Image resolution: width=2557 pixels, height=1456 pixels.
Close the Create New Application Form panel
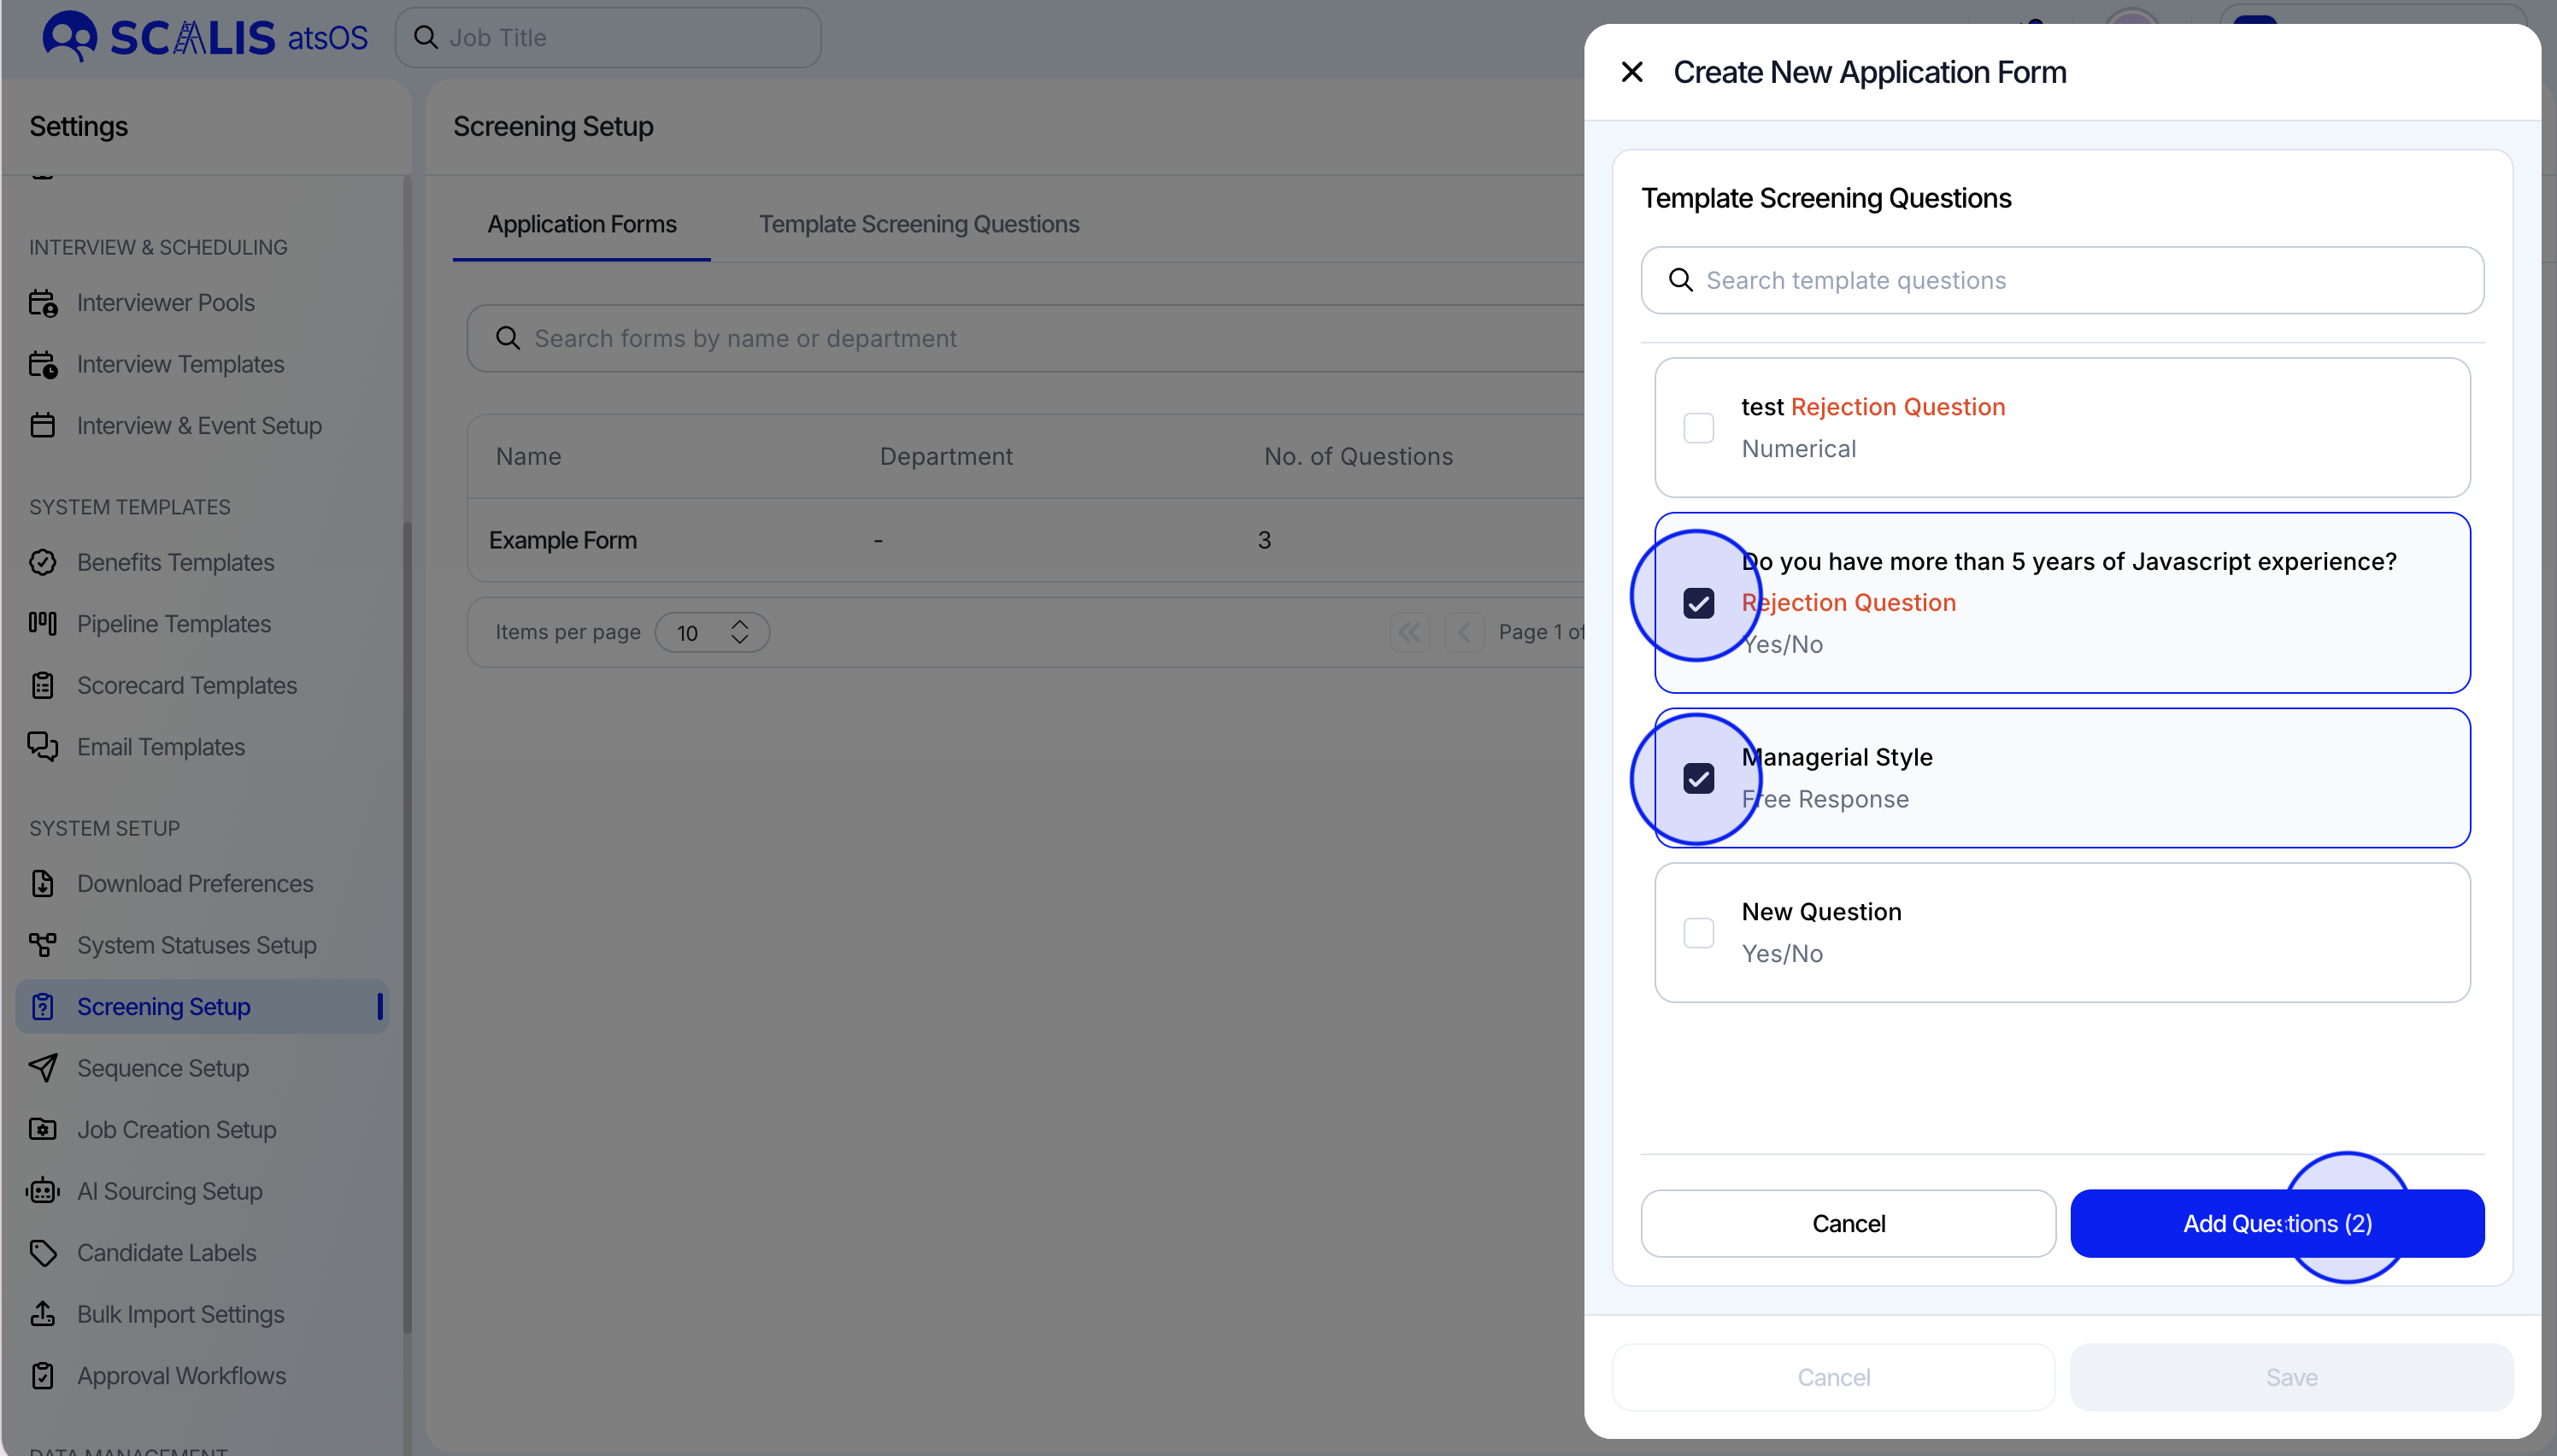pos(1632,72)
